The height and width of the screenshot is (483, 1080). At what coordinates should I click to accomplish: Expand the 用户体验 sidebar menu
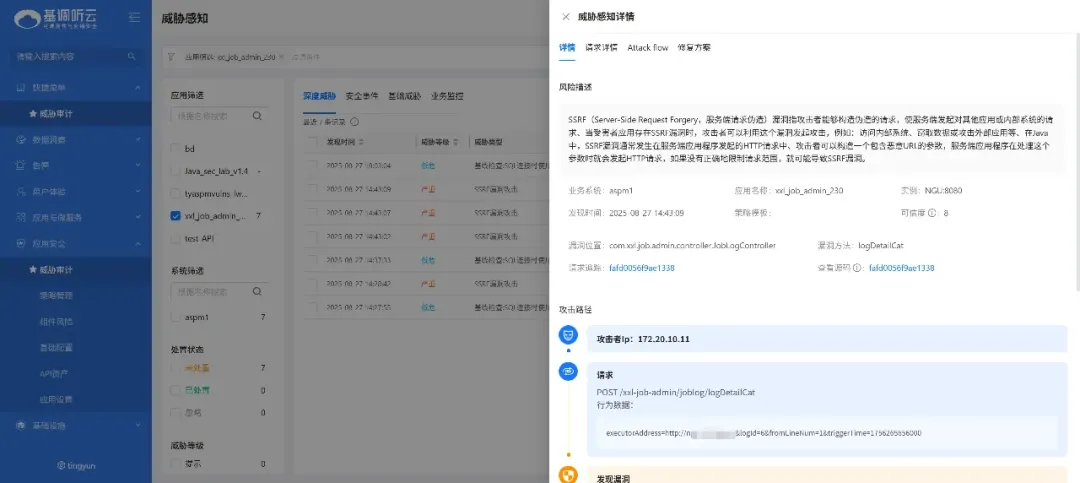[138, 191]
